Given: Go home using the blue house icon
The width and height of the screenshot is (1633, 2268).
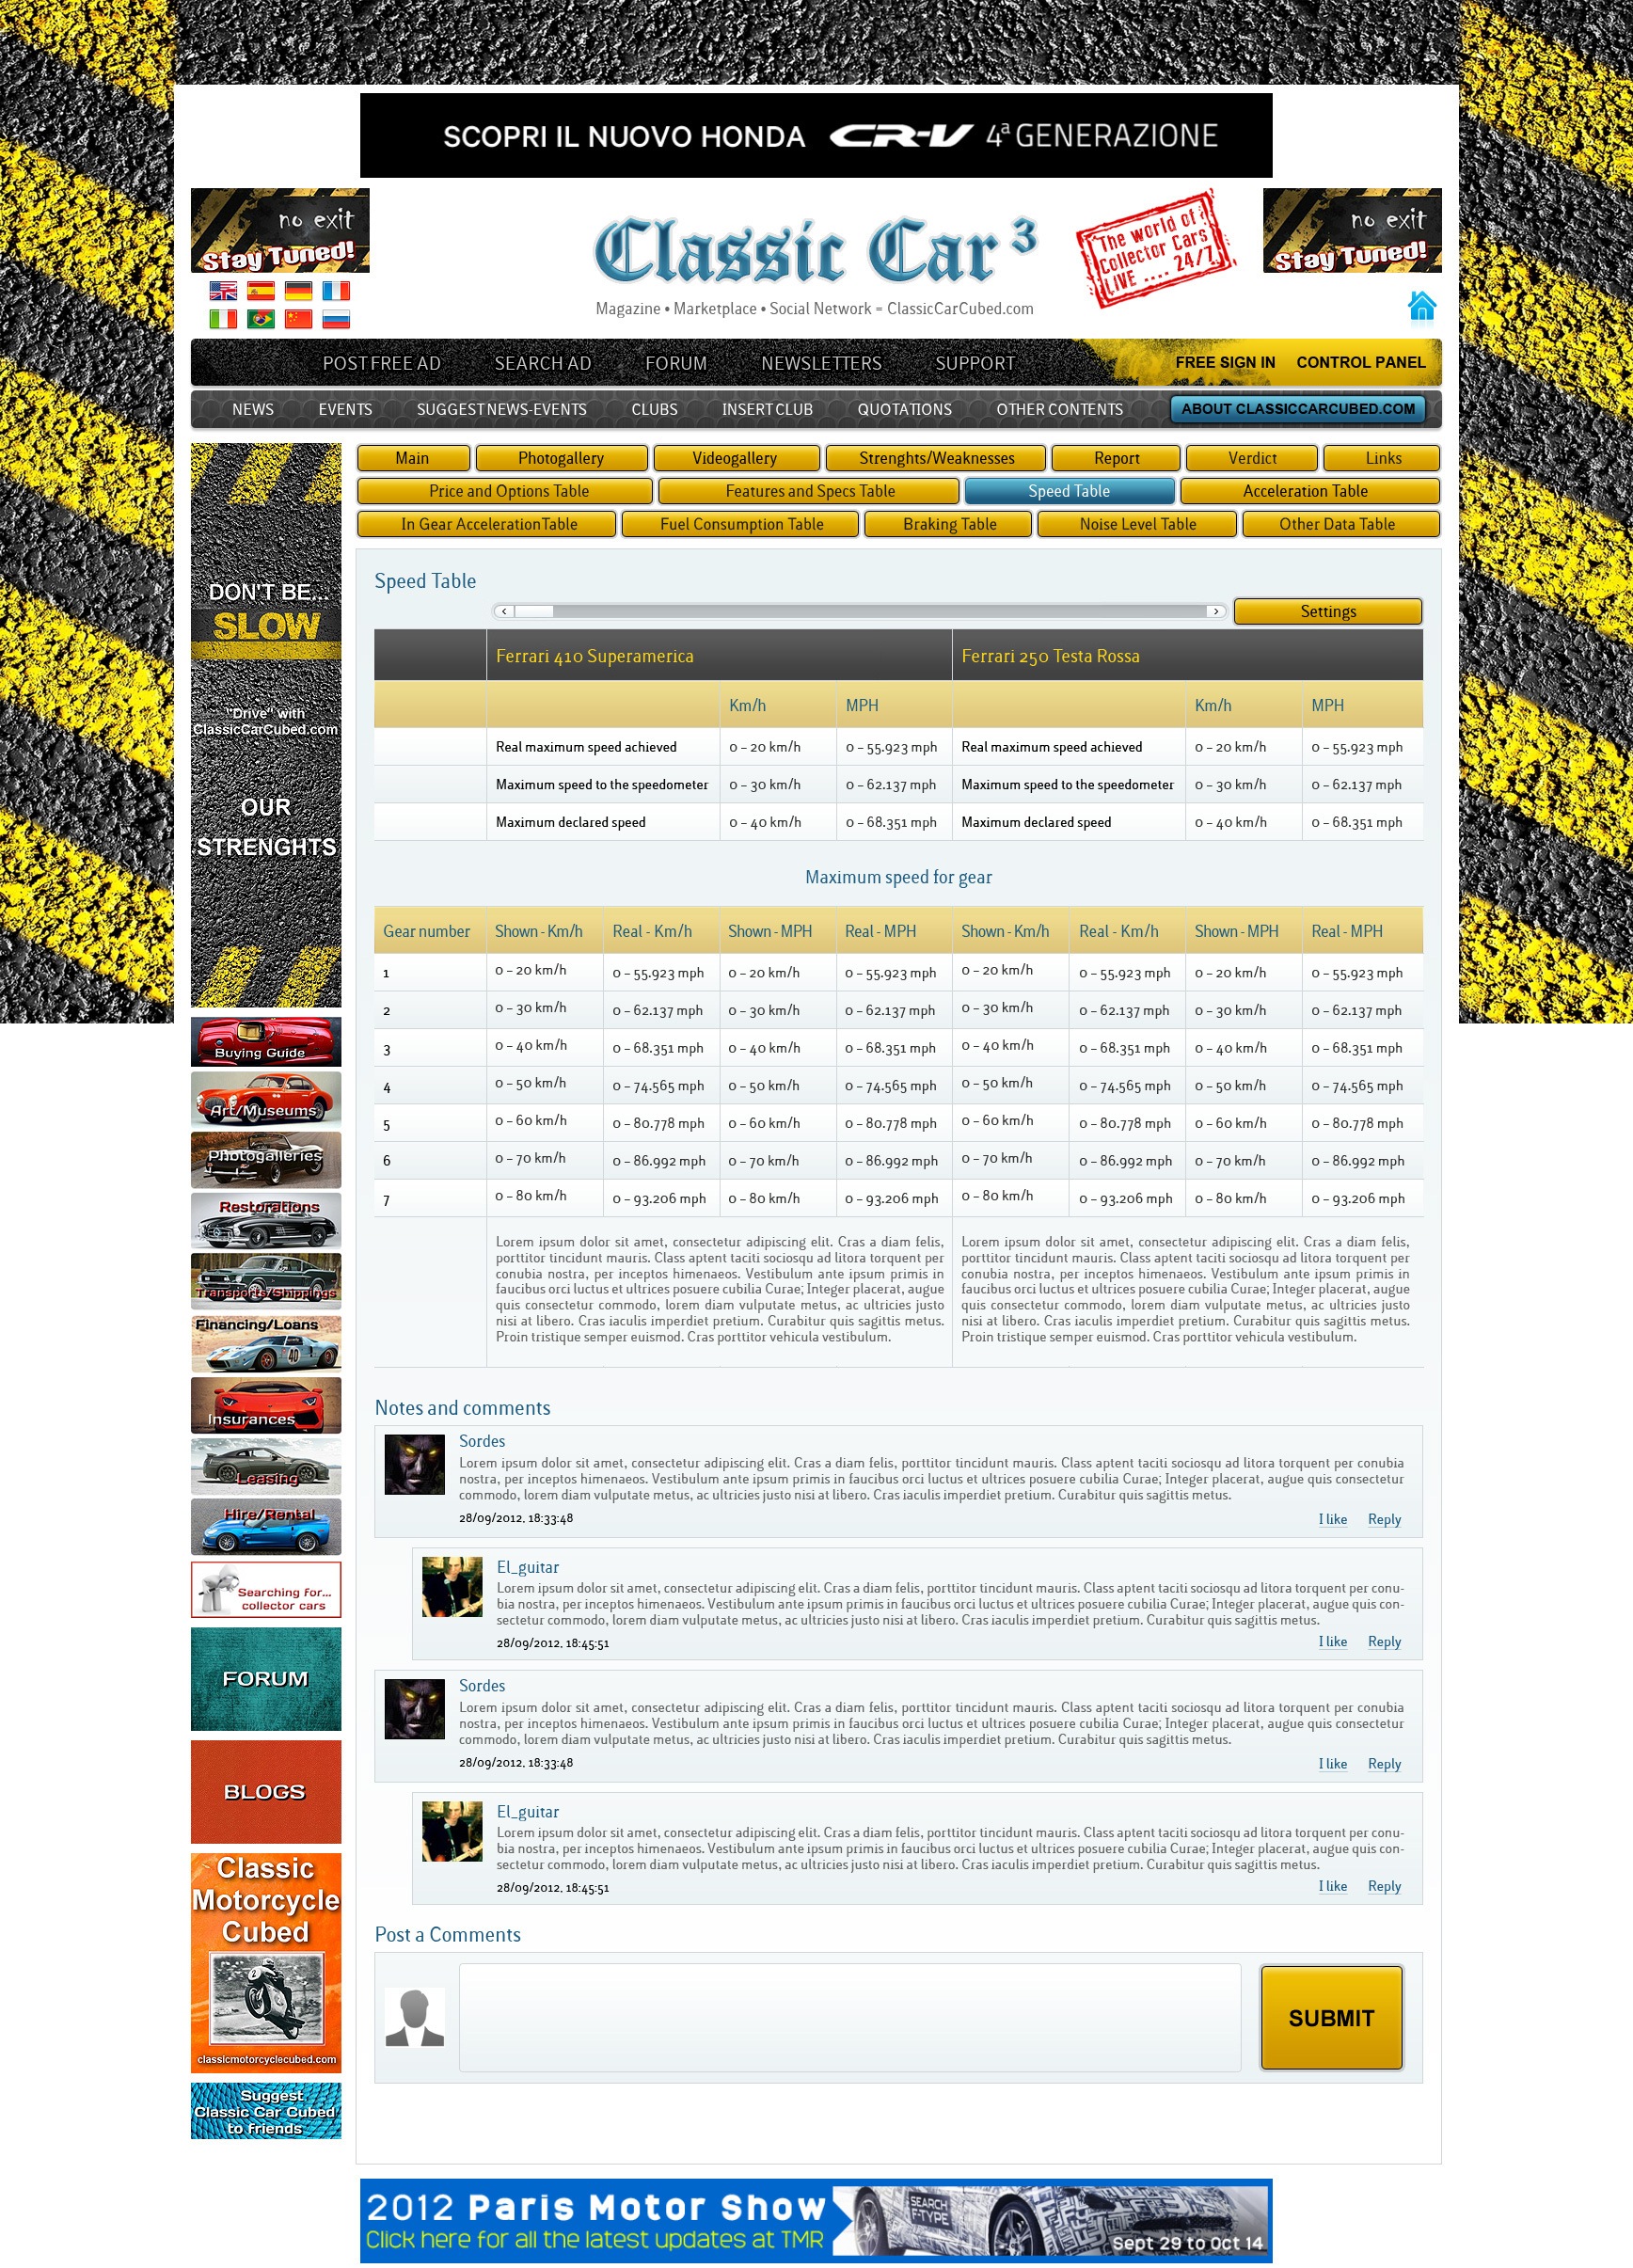Looking at the screenshot, I should (x=1422, y=306).
